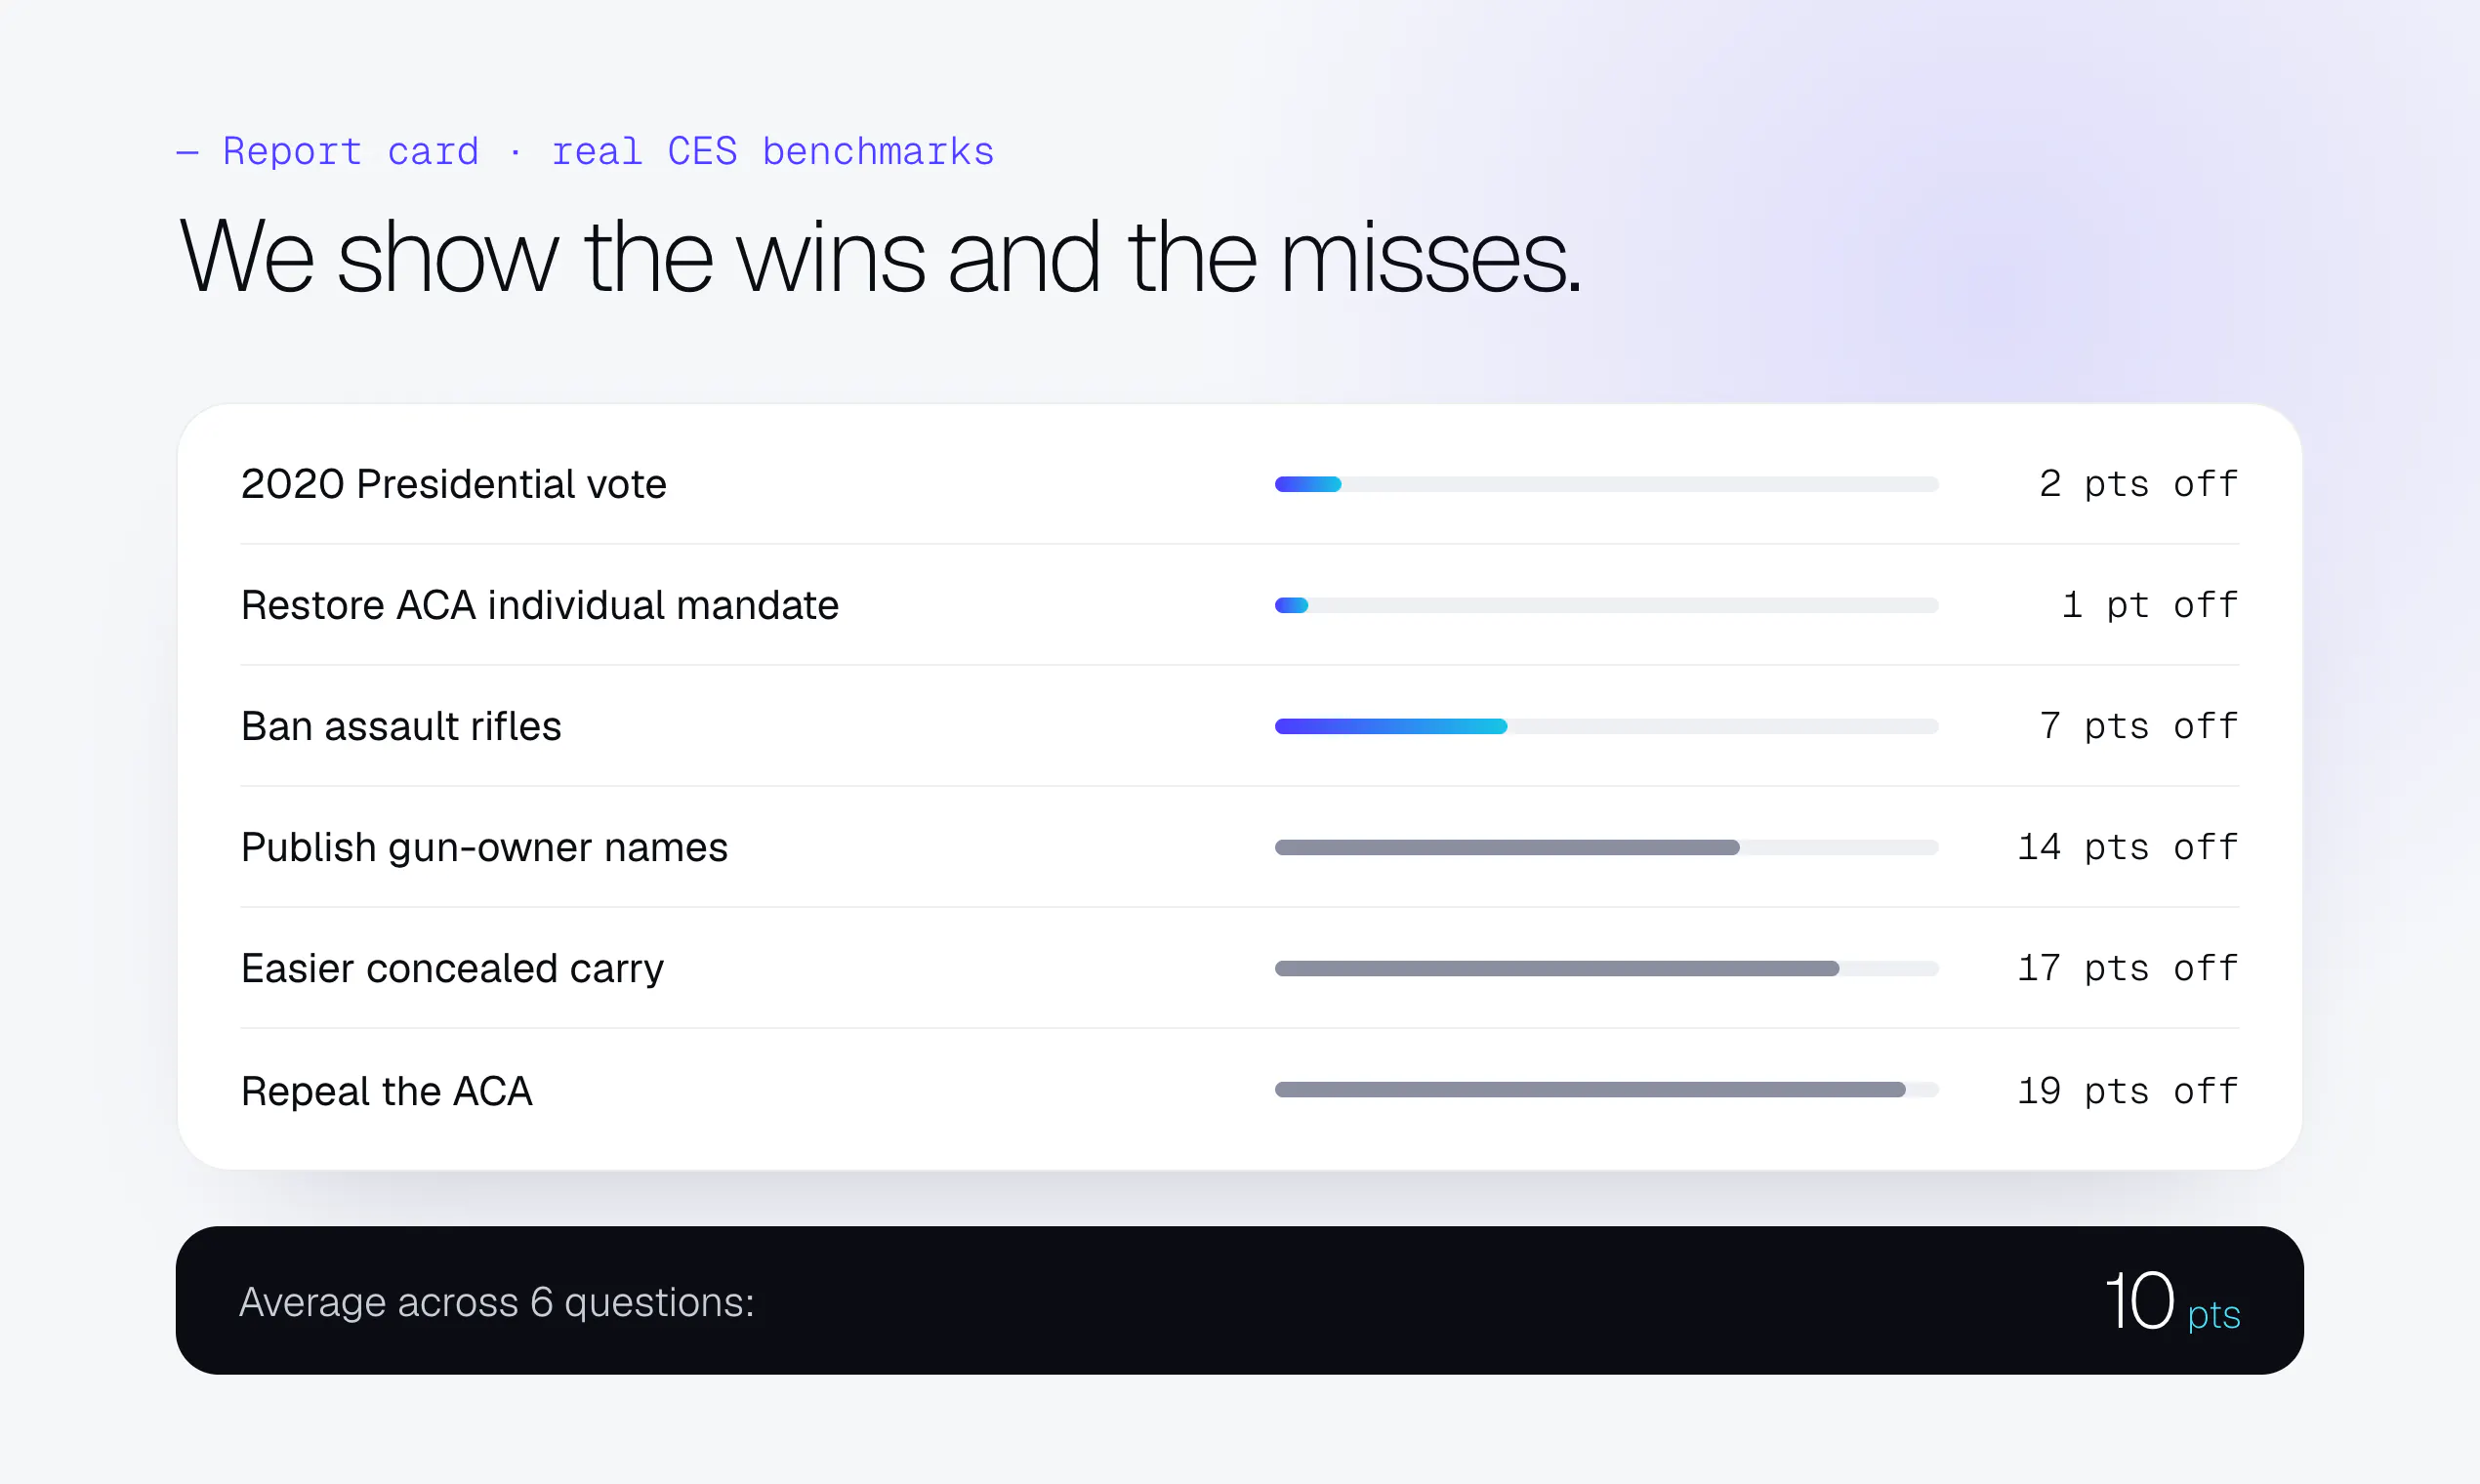Image resolution: width=2480 pixels, height=1484 pixels.
Task: Select the Ban assault rifles label
Action: [401, 726]
